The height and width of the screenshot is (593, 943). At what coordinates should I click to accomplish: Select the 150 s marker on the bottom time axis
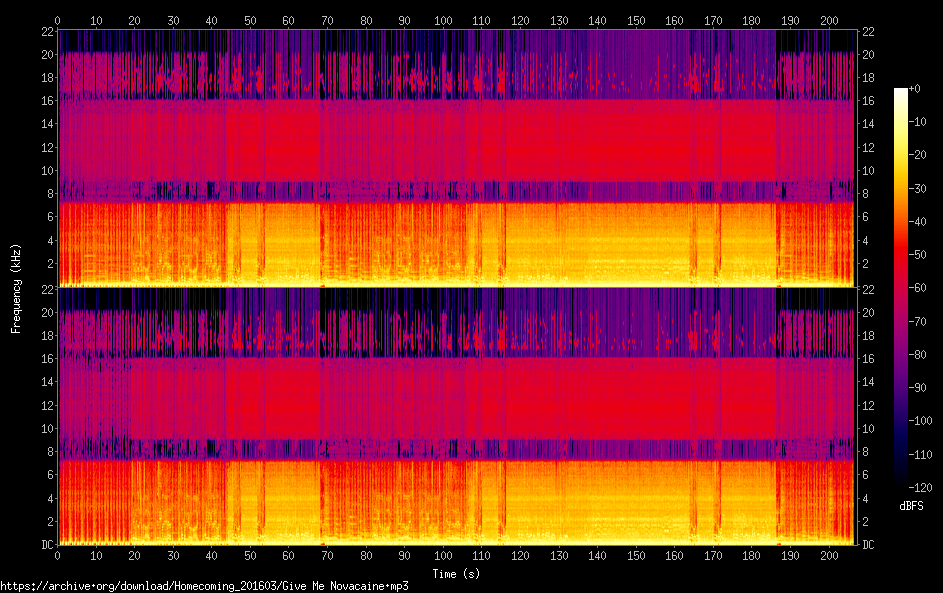636,555
